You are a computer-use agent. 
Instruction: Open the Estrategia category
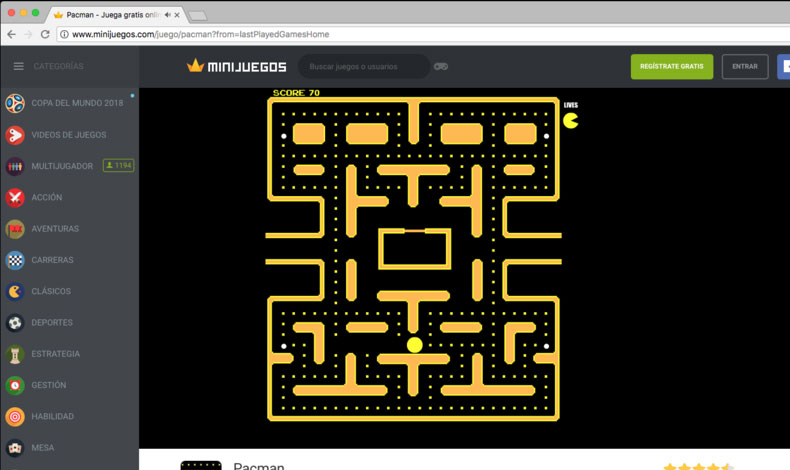pyautogui.click(x=55, y=354)
